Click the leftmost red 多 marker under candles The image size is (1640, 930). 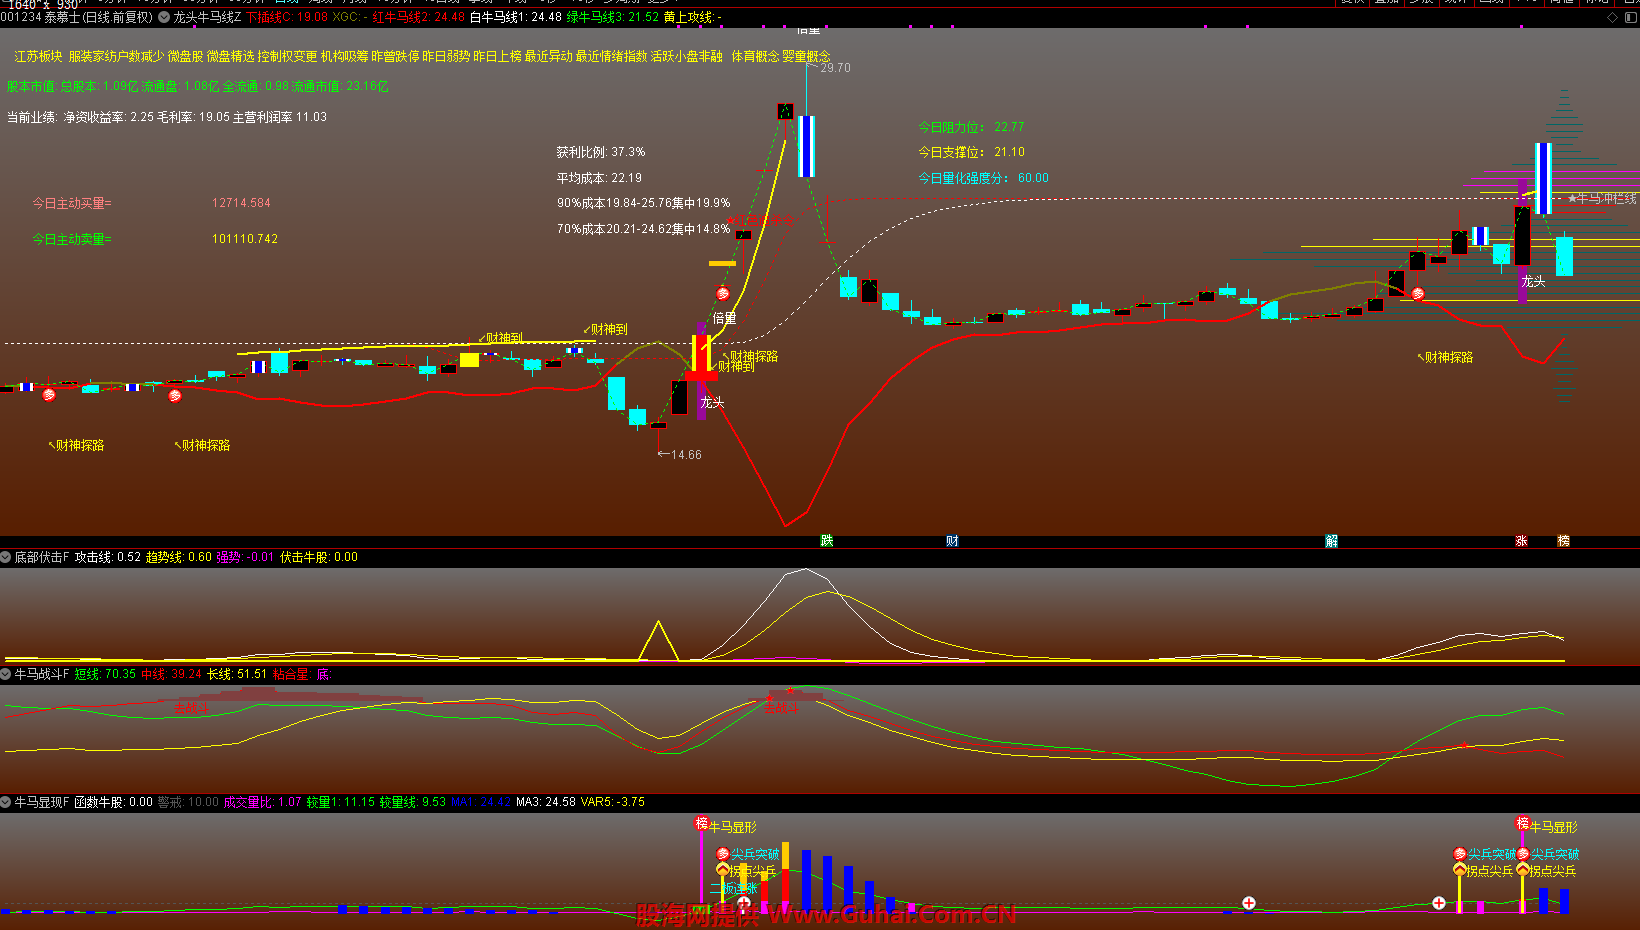(49, 395)
